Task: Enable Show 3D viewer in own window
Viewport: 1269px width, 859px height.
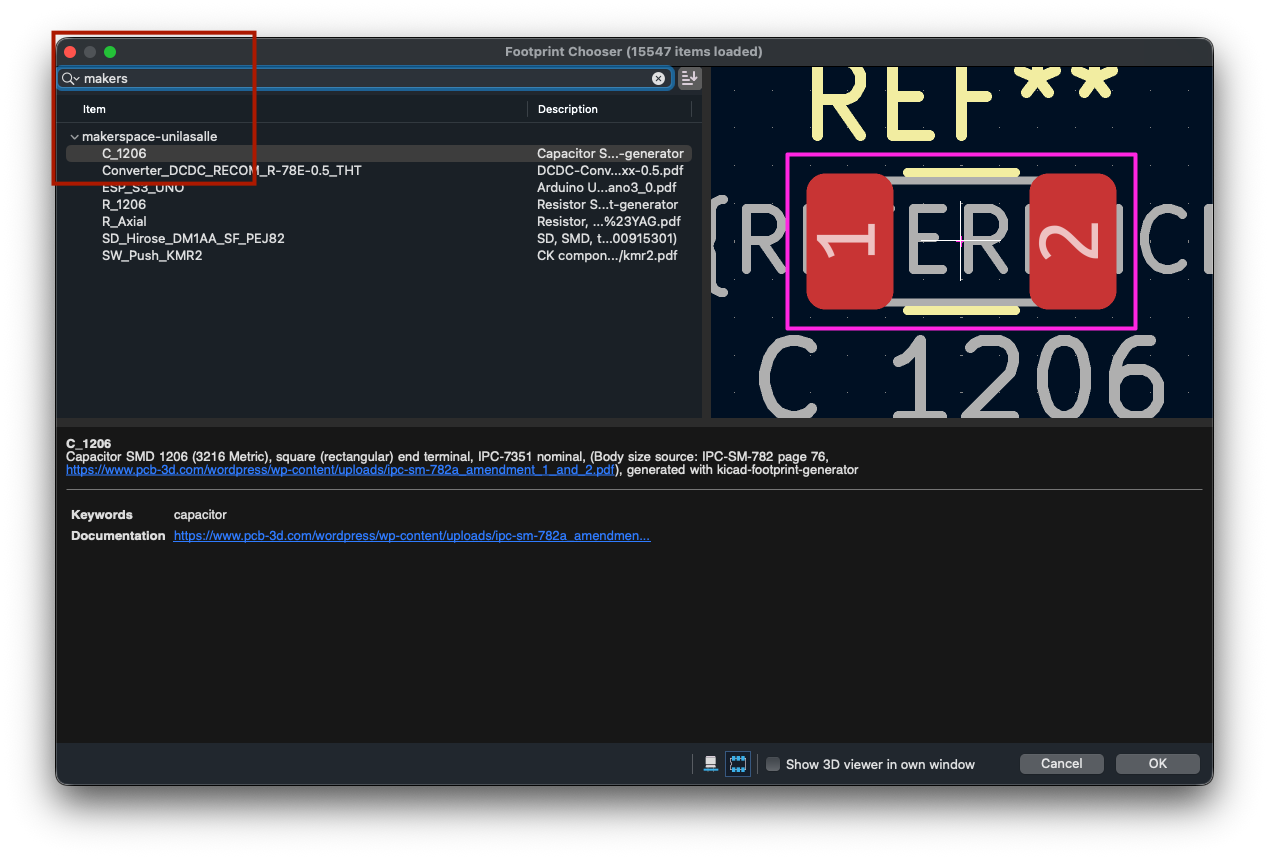Action: 773,764
